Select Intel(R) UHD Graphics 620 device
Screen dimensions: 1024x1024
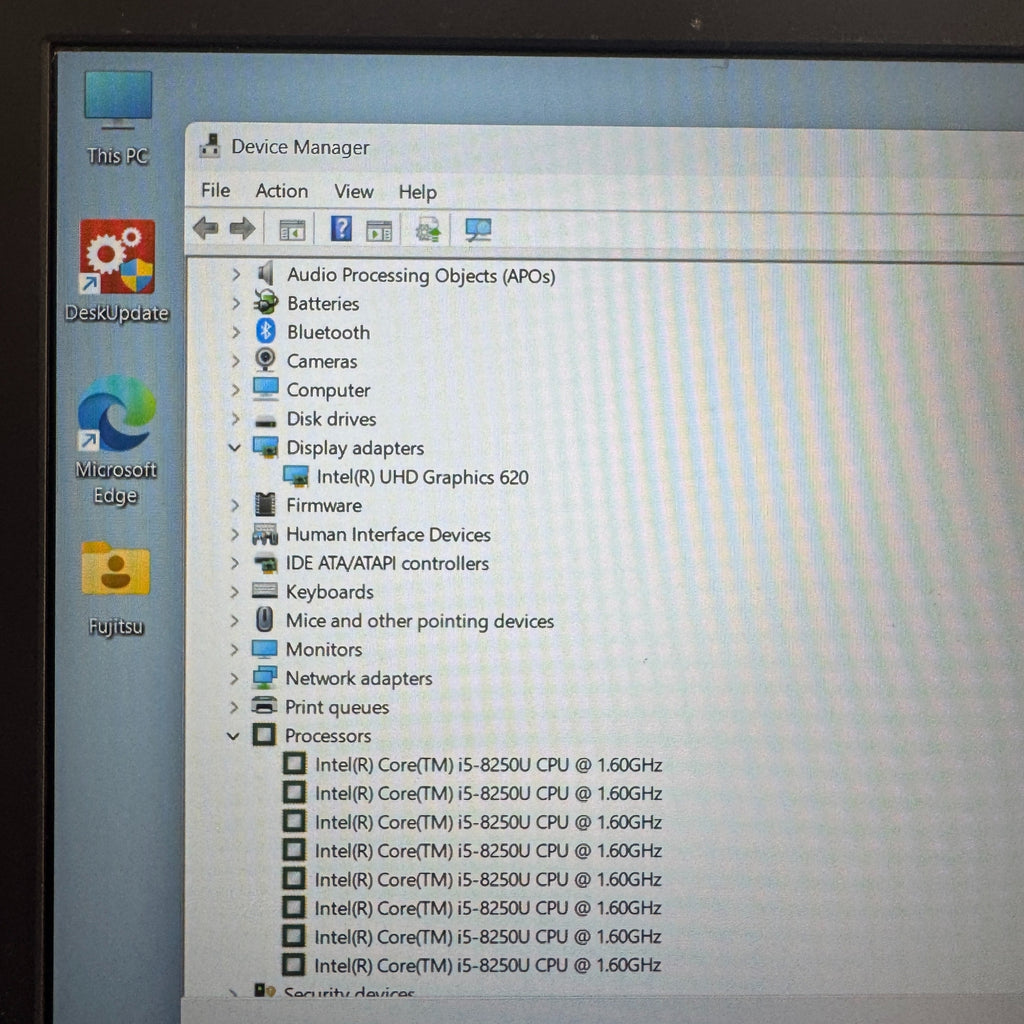(x=422, y=477)
